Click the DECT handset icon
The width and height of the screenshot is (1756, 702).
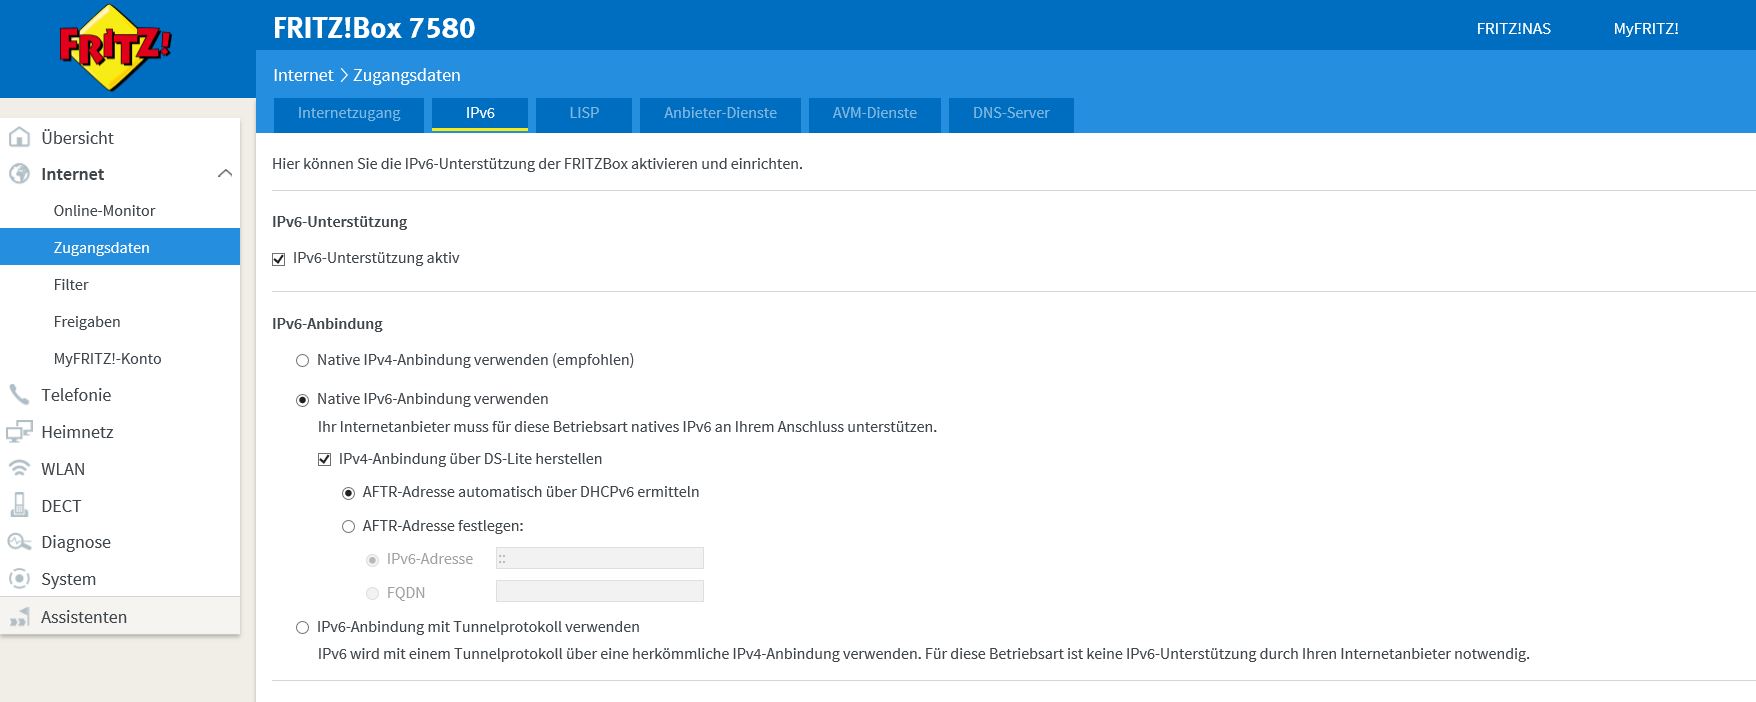coord(19,506)
